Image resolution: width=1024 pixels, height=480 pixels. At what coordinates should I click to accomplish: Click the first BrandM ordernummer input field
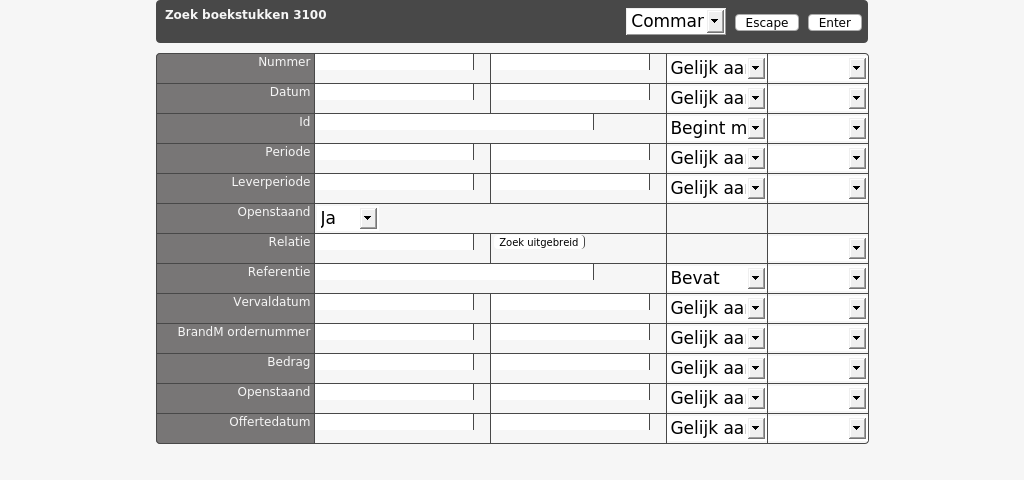[x=394, y=332]
